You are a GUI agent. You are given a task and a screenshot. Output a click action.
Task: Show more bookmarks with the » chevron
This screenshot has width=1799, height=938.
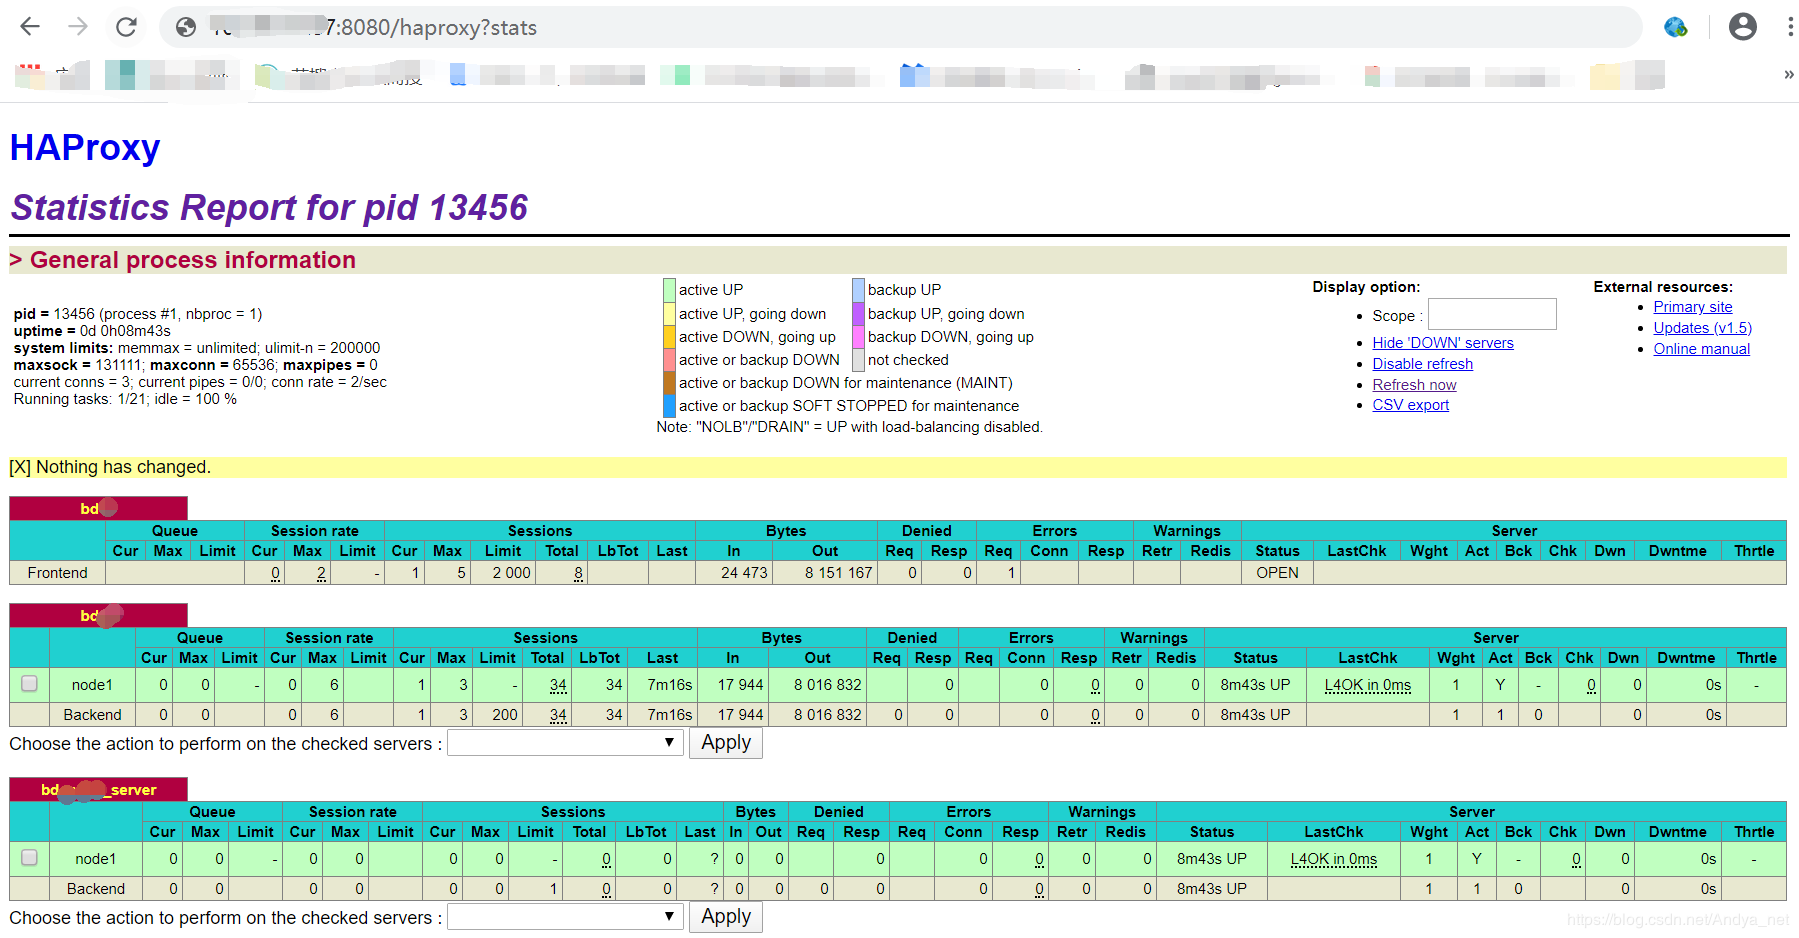pyautogui.click(x=1789, y=75)
